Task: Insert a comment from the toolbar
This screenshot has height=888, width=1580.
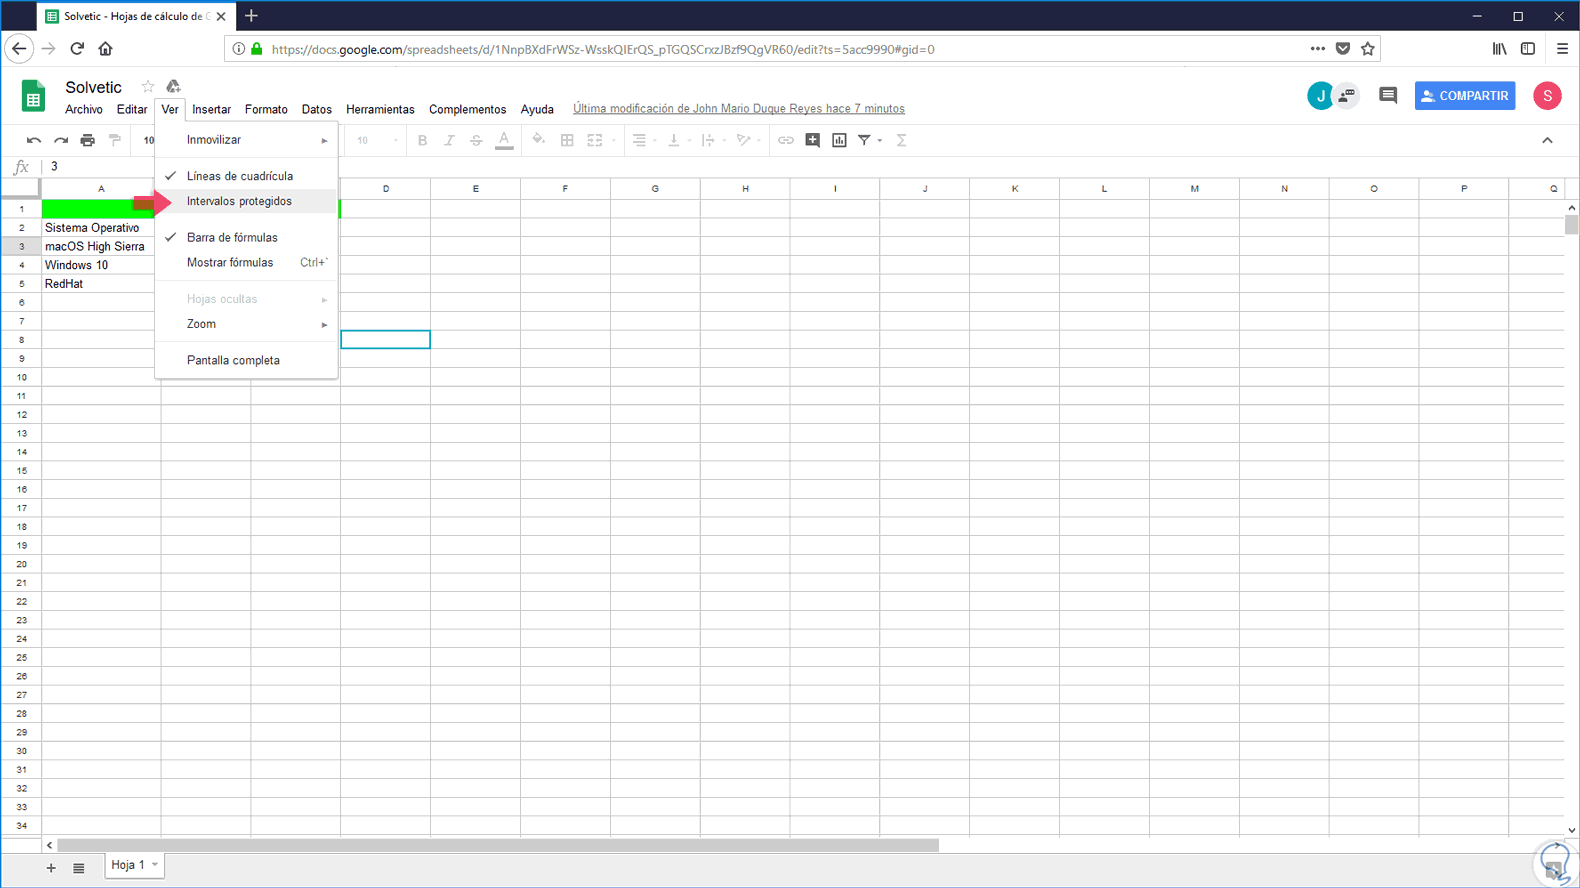Action: pyautogui.click(x=813, y=141)
